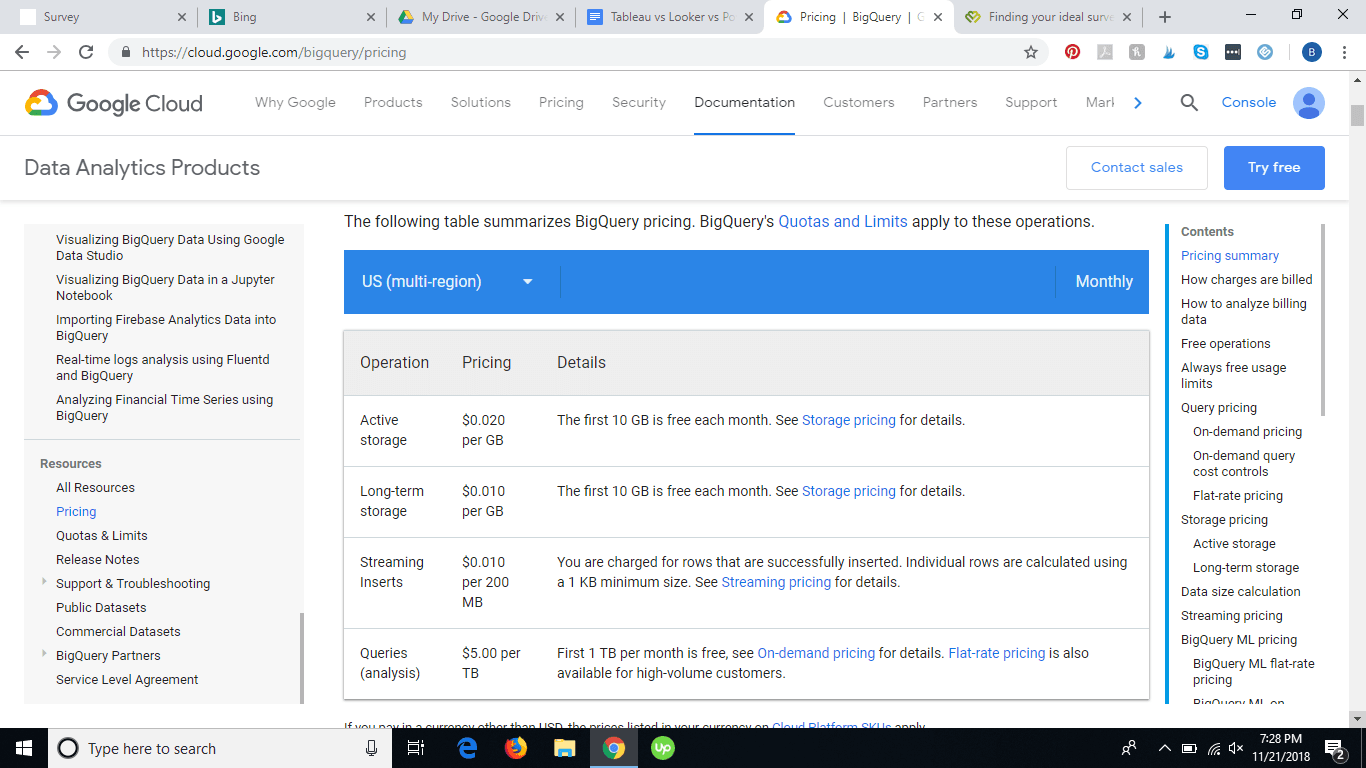Open the Action Center notifications icon
Viewport: 1366px width, 768px height.
(1334, 748)
